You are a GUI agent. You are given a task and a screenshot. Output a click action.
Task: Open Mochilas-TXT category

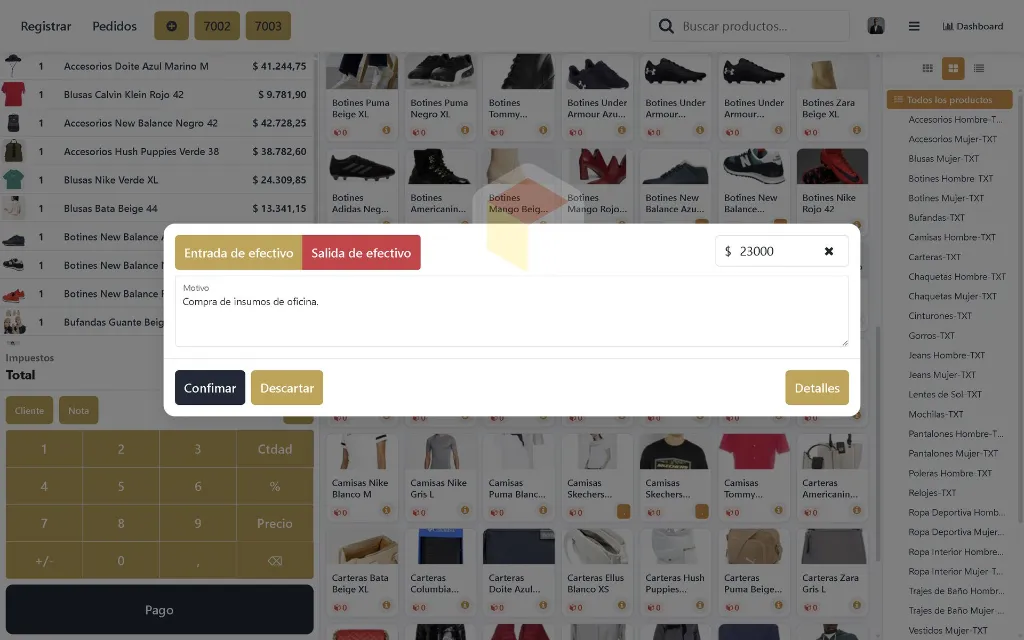pyautogui.click(x=936, y=414)
